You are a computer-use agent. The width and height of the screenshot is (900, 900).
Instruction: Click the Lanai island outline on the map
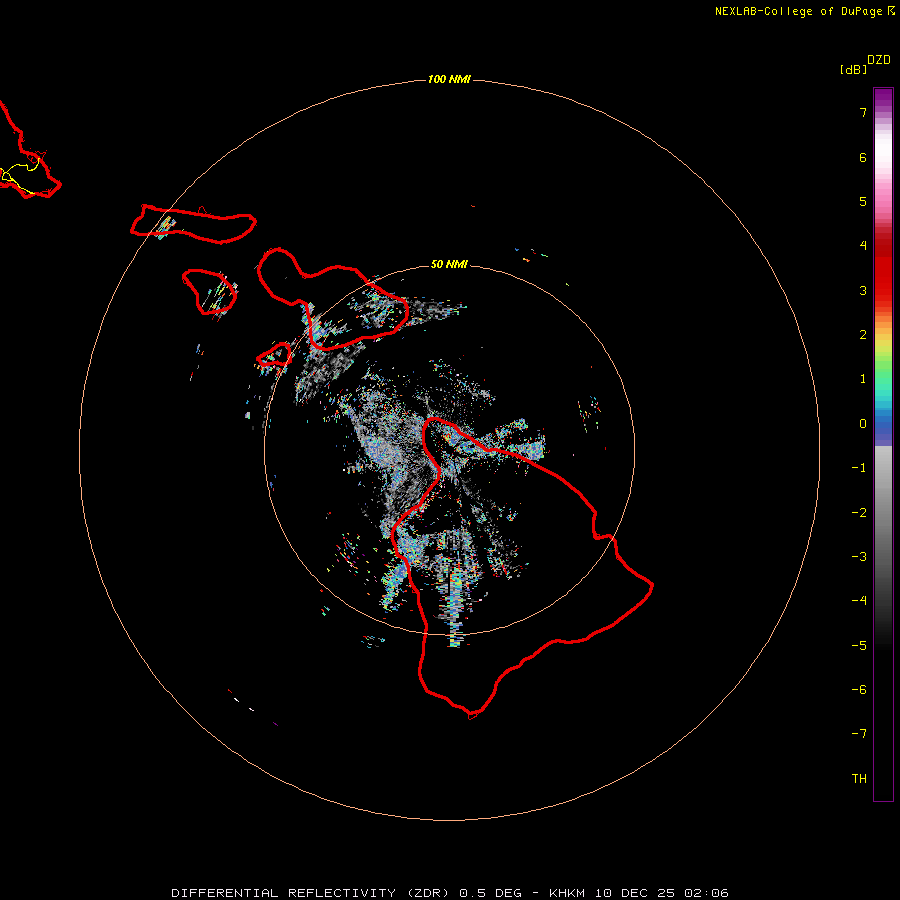coord(209,292)
